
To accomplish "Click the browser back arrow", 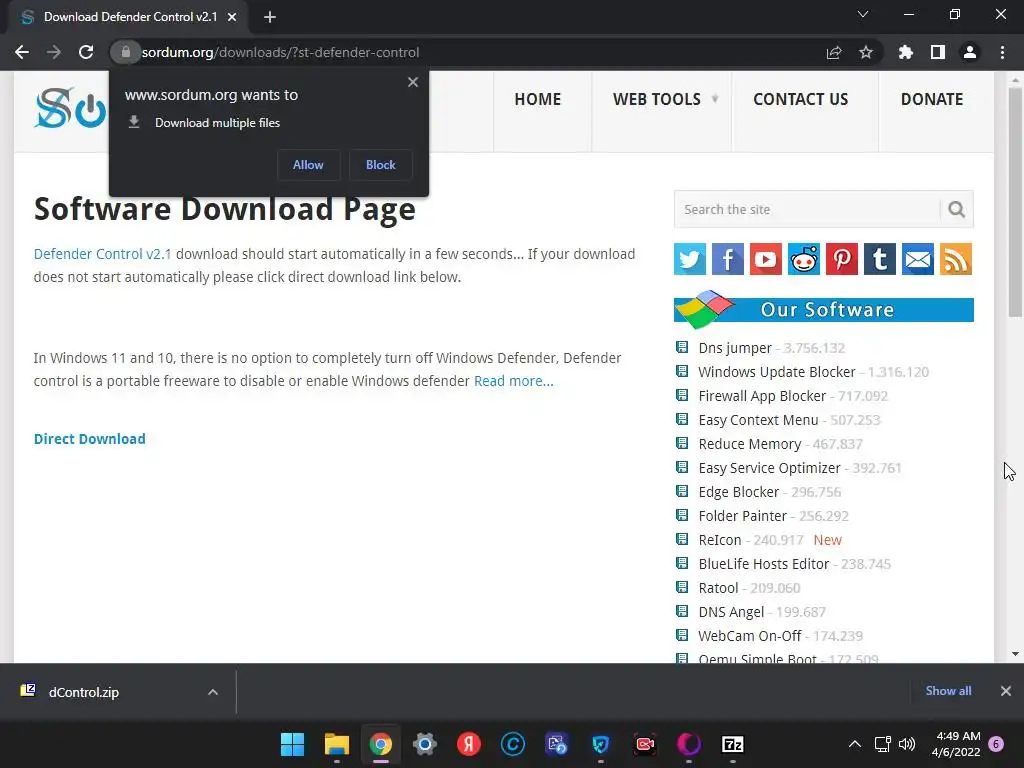I will pos(22,52).
